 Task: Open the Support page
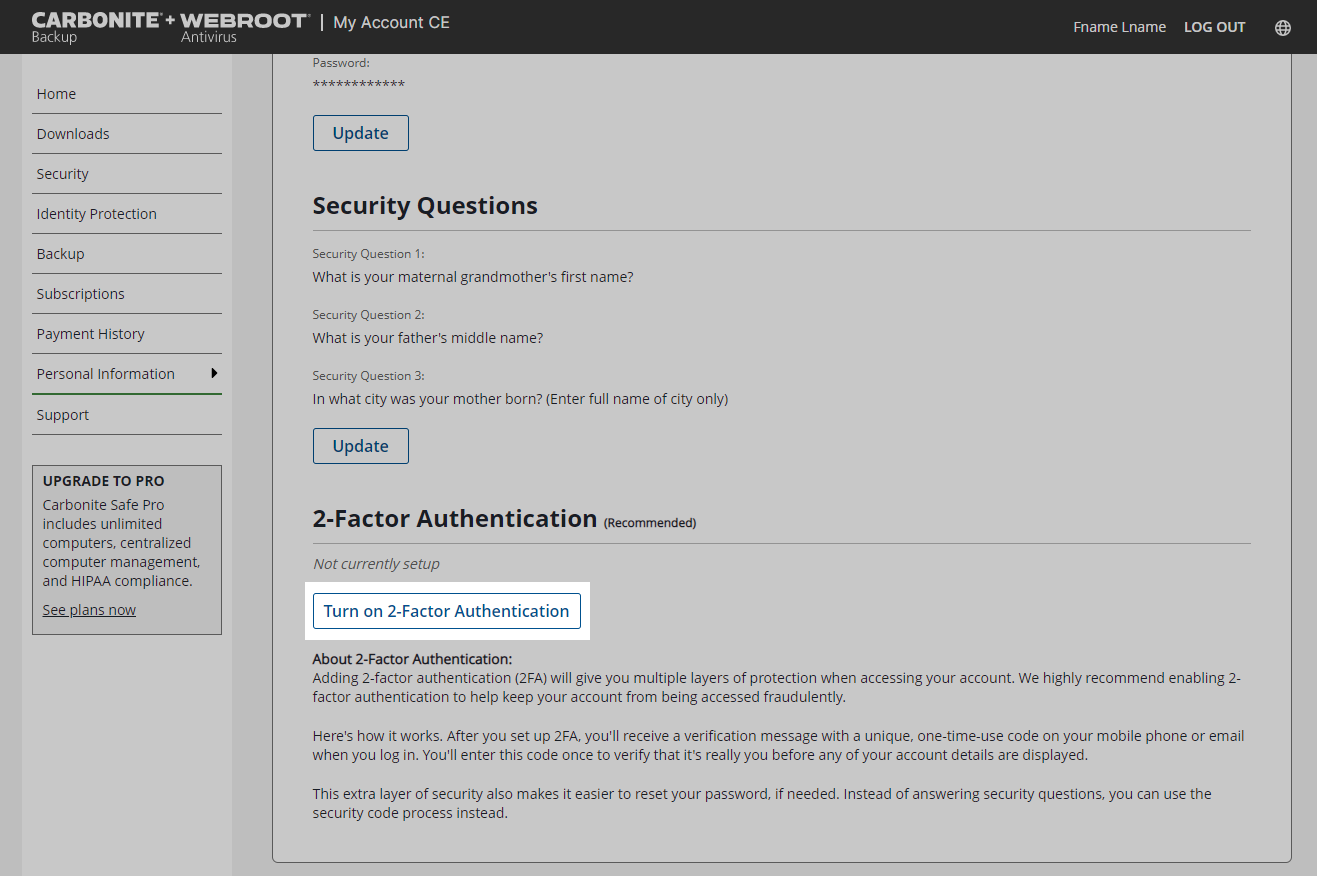pos(62,414)
